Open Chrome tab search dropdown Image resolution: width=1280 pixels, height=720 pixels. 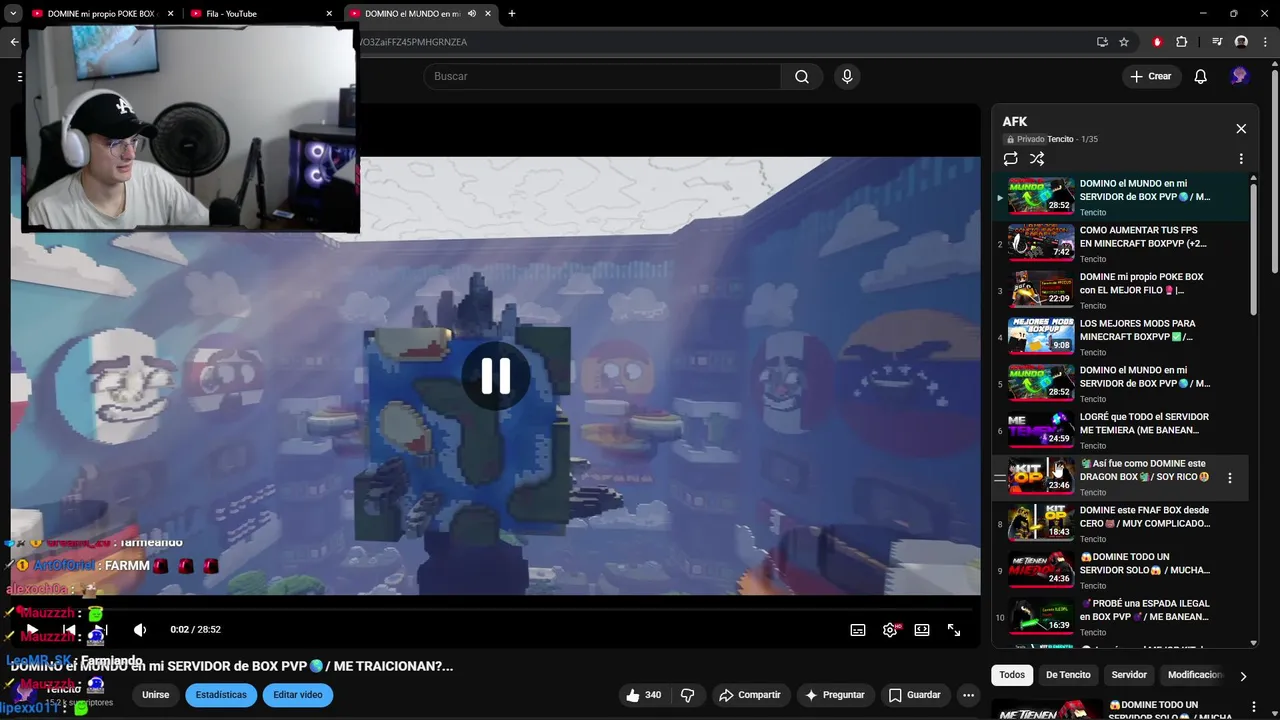click(x=13, y=14)
